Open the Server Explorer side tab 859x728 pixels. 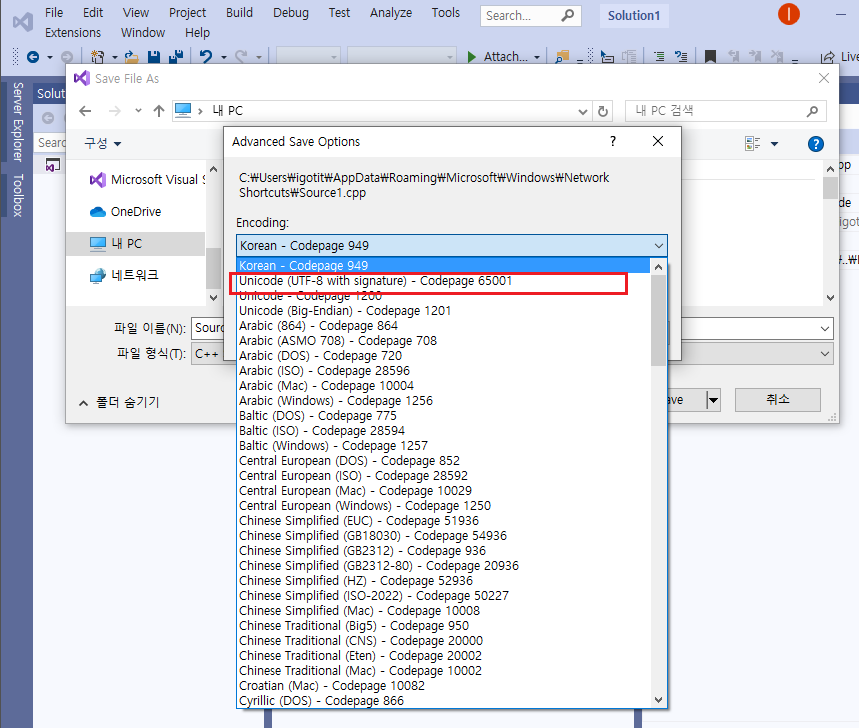pos(18,122)
